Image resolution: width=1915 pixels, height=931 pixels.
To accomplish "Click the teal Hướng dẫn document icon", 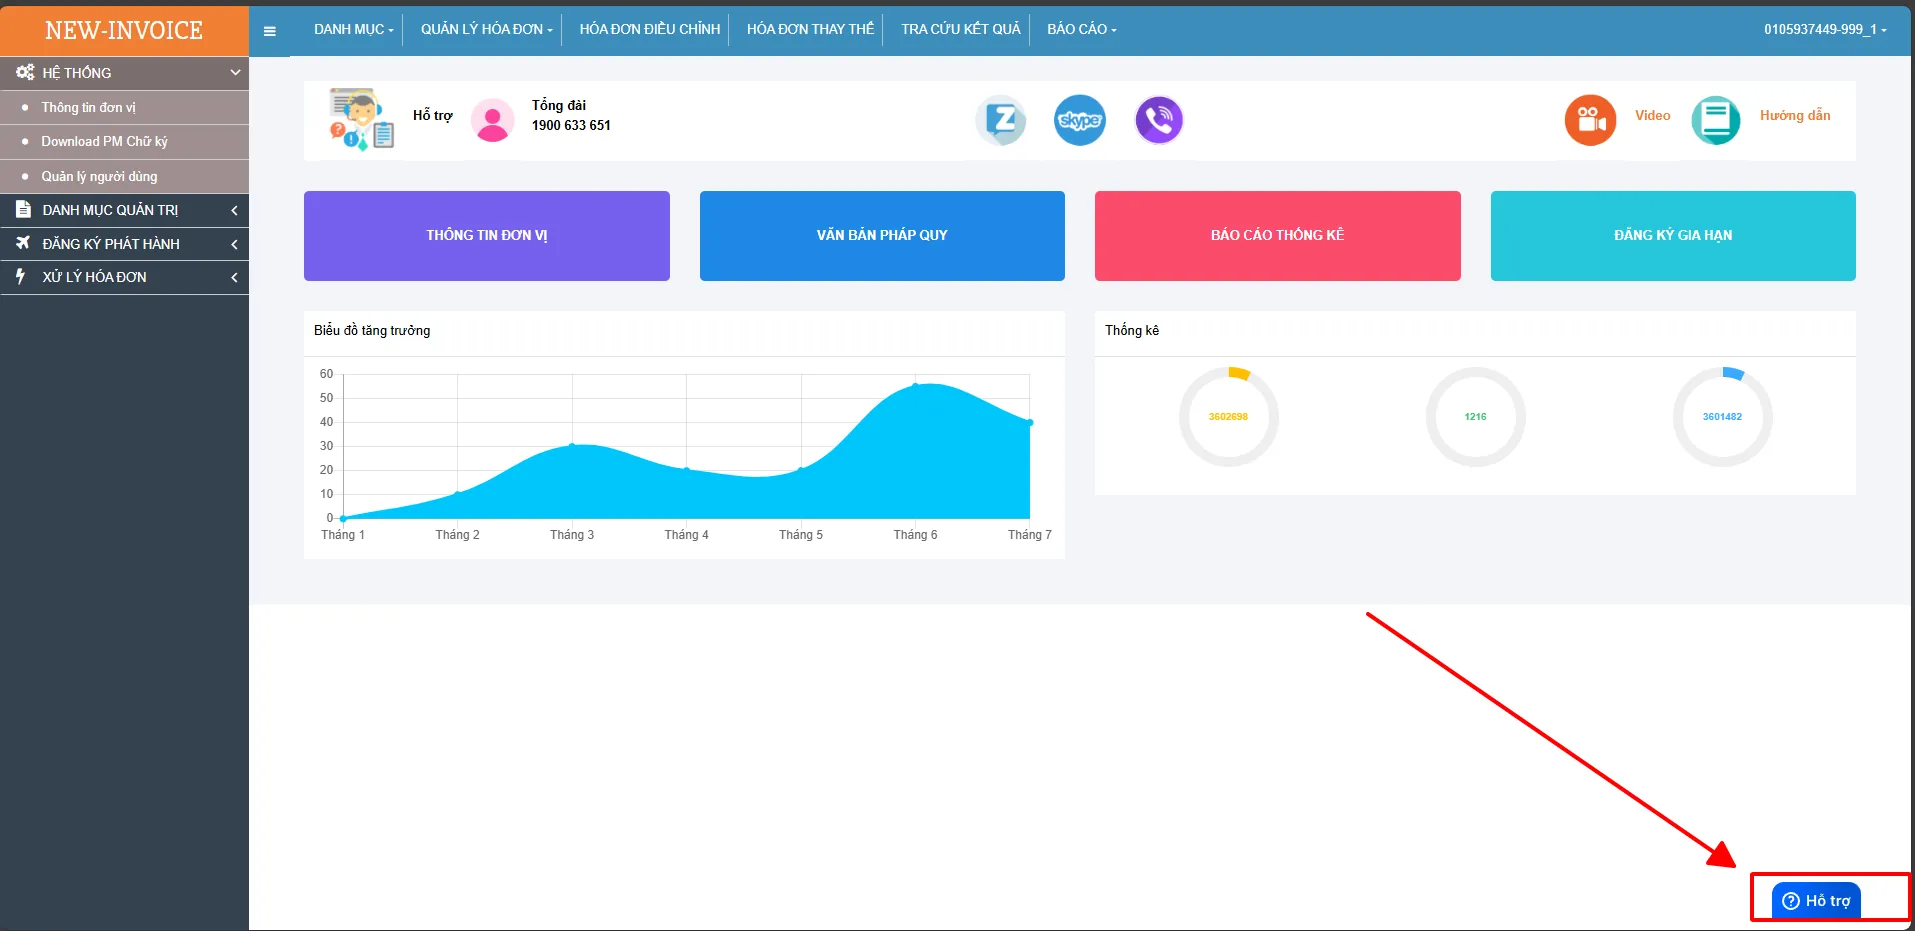I will pyautogui.click(x=1716, y=120).
